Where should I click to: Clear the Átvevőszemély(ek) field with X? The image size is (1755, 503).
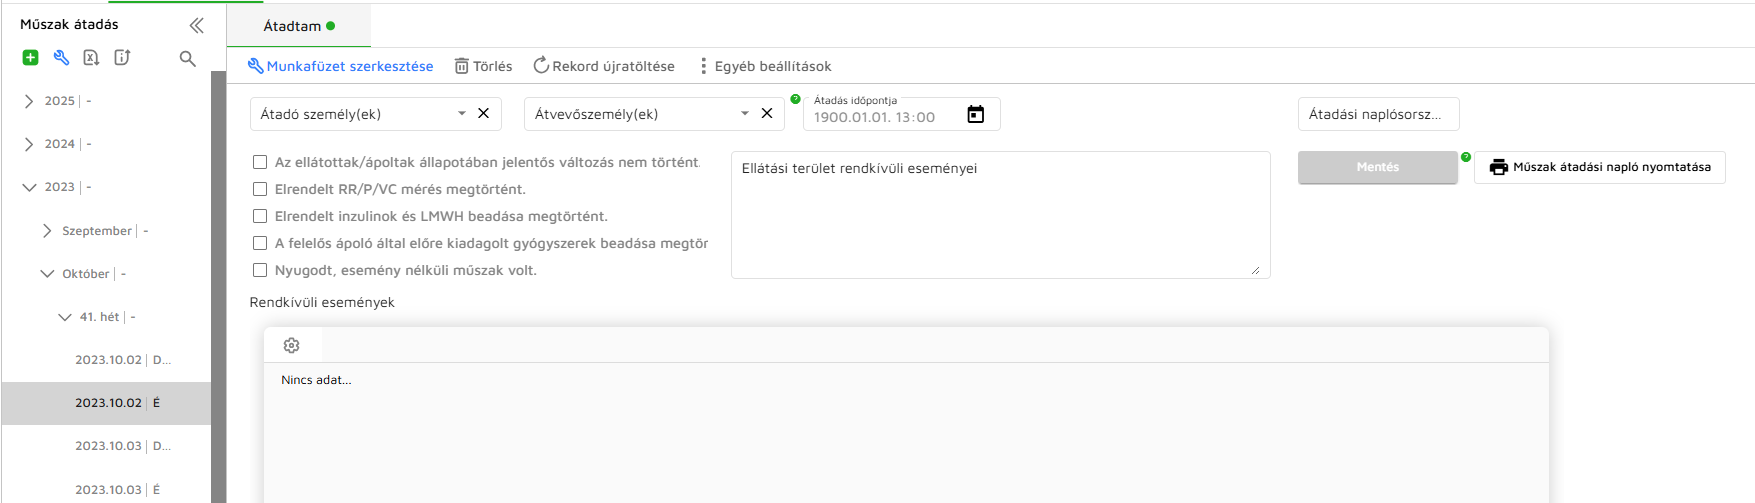pyautogui.click(x=767, y=114)
